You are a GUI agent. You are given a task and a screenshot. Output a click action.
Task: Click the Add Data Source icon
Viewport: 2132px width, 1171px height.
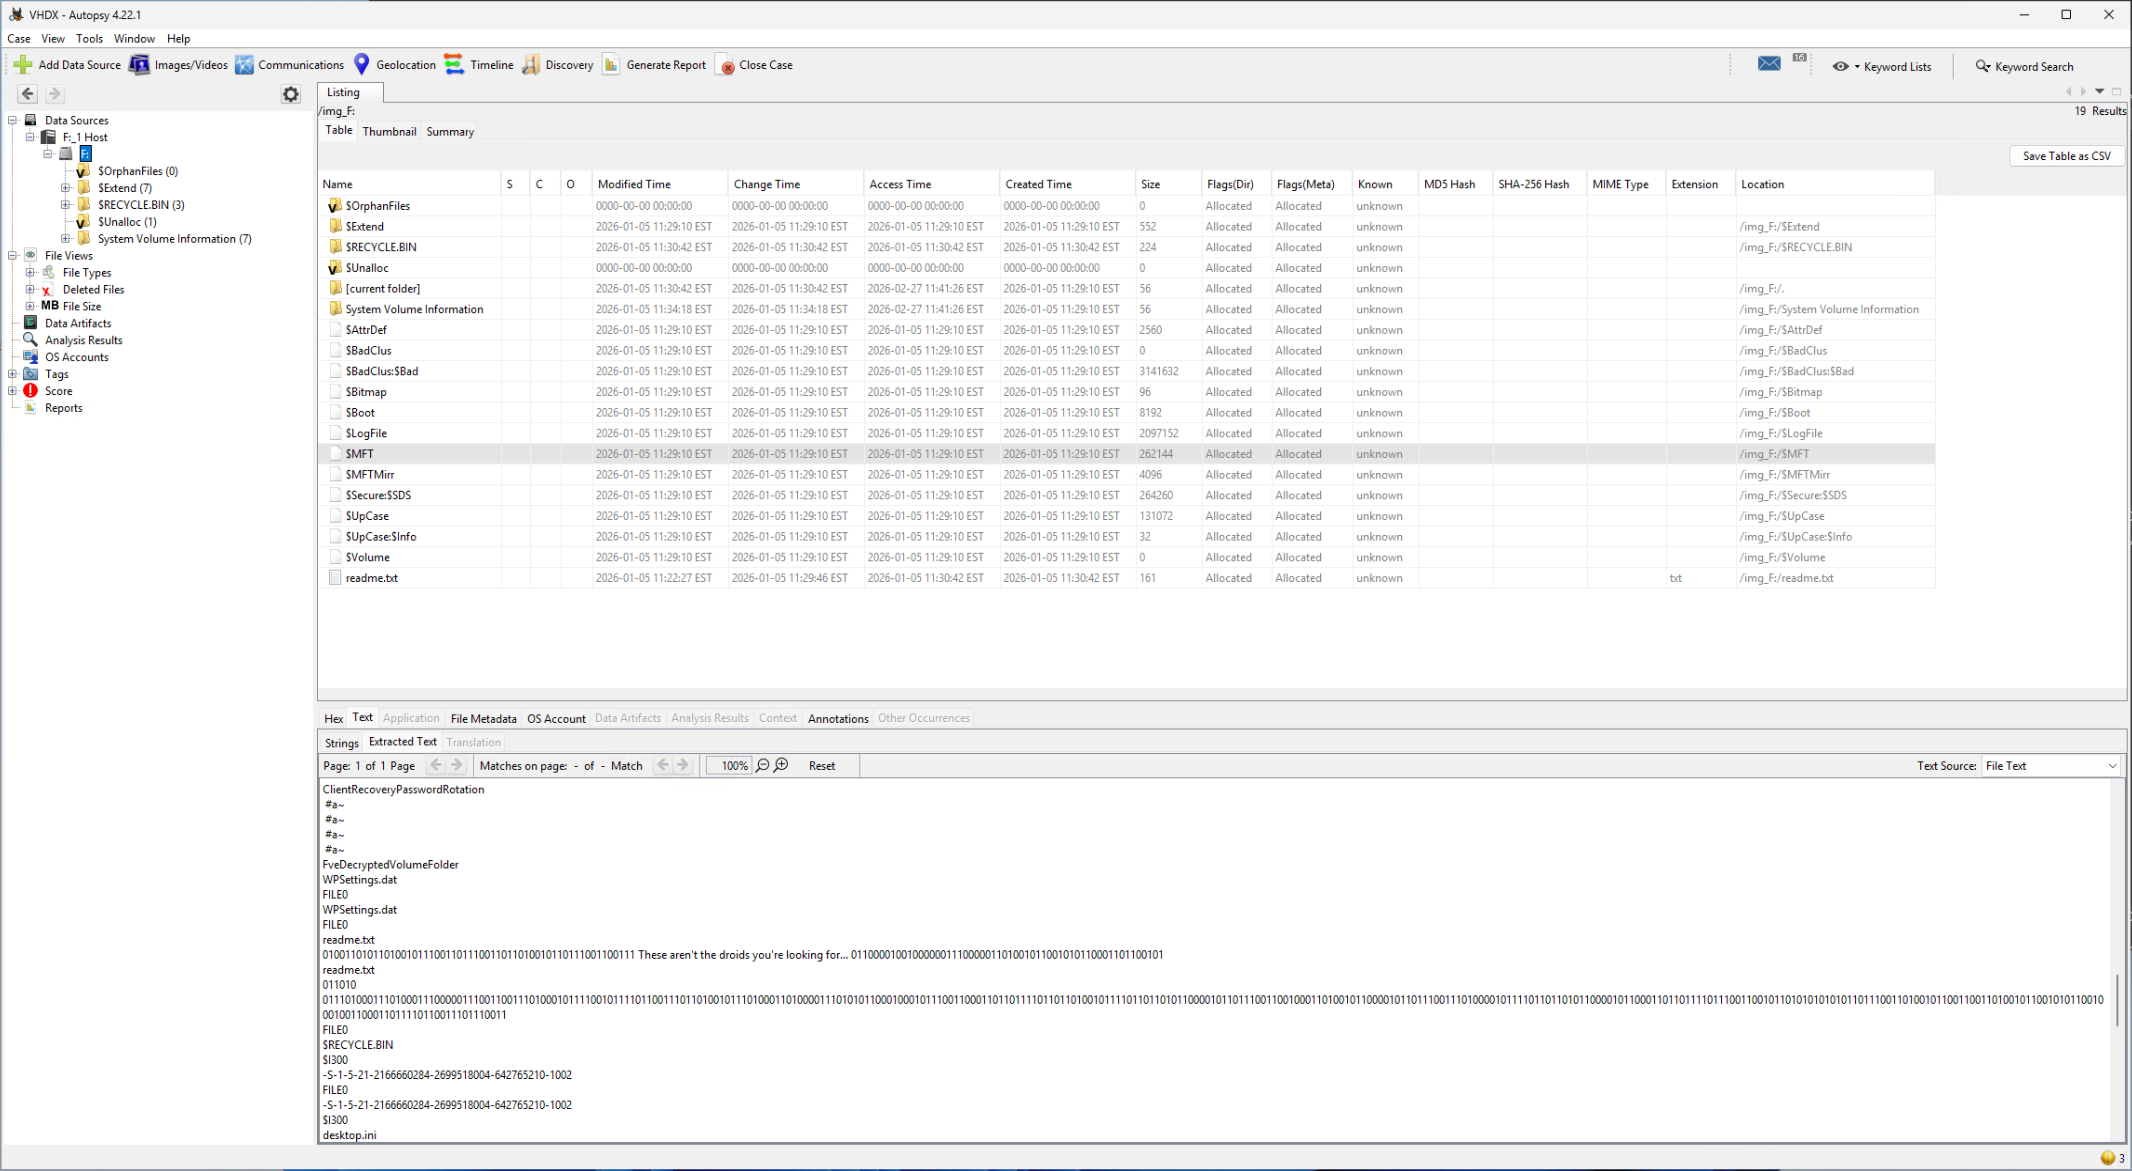pyautogui.click(x=23, y=65)
